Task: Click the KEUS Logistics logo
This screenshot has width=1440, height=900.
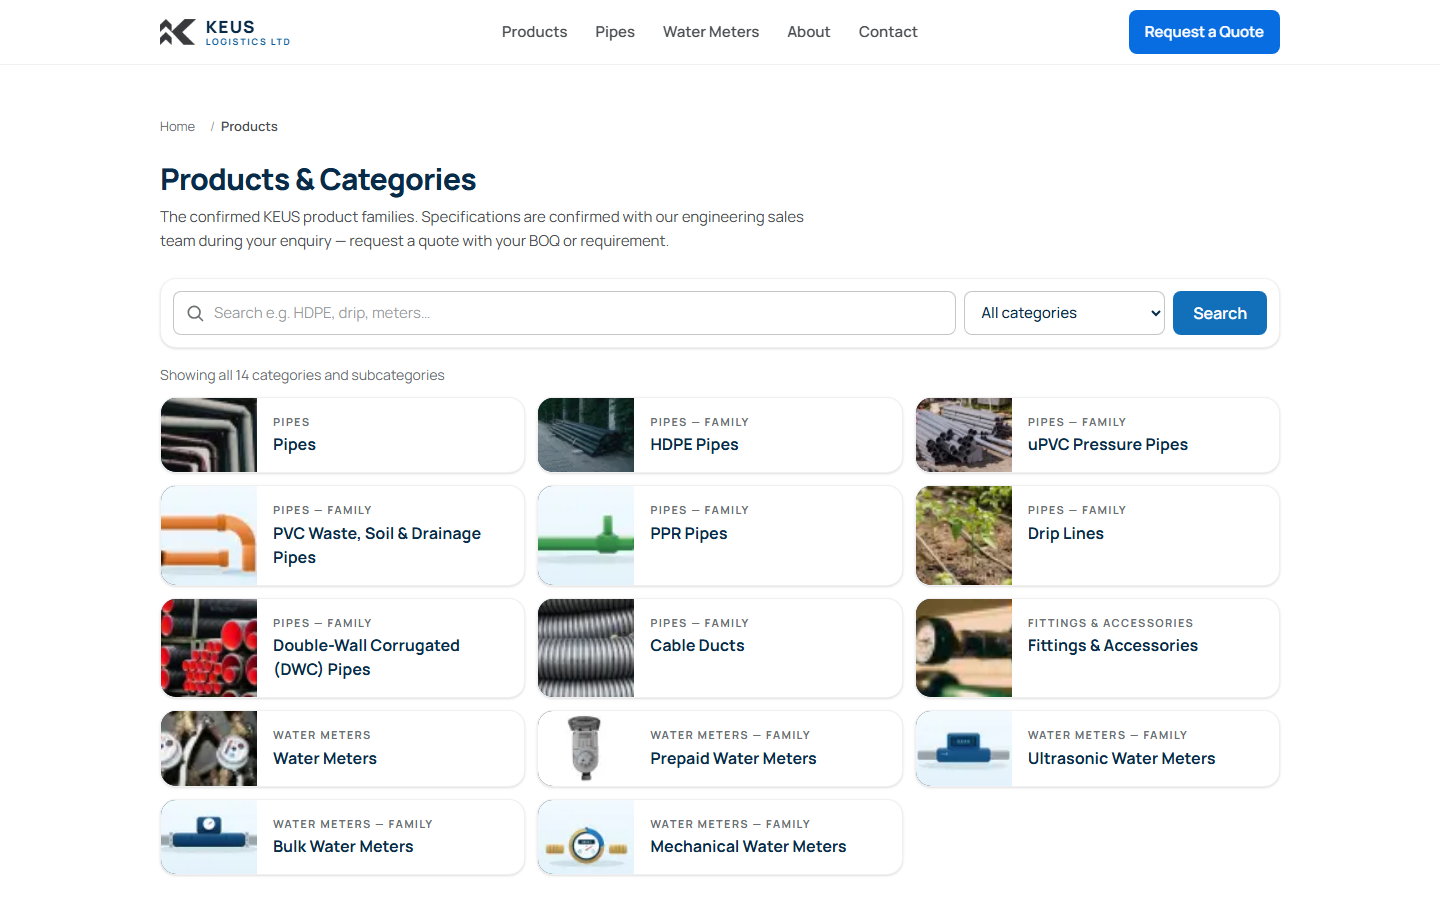Action: tap(225, 32)
